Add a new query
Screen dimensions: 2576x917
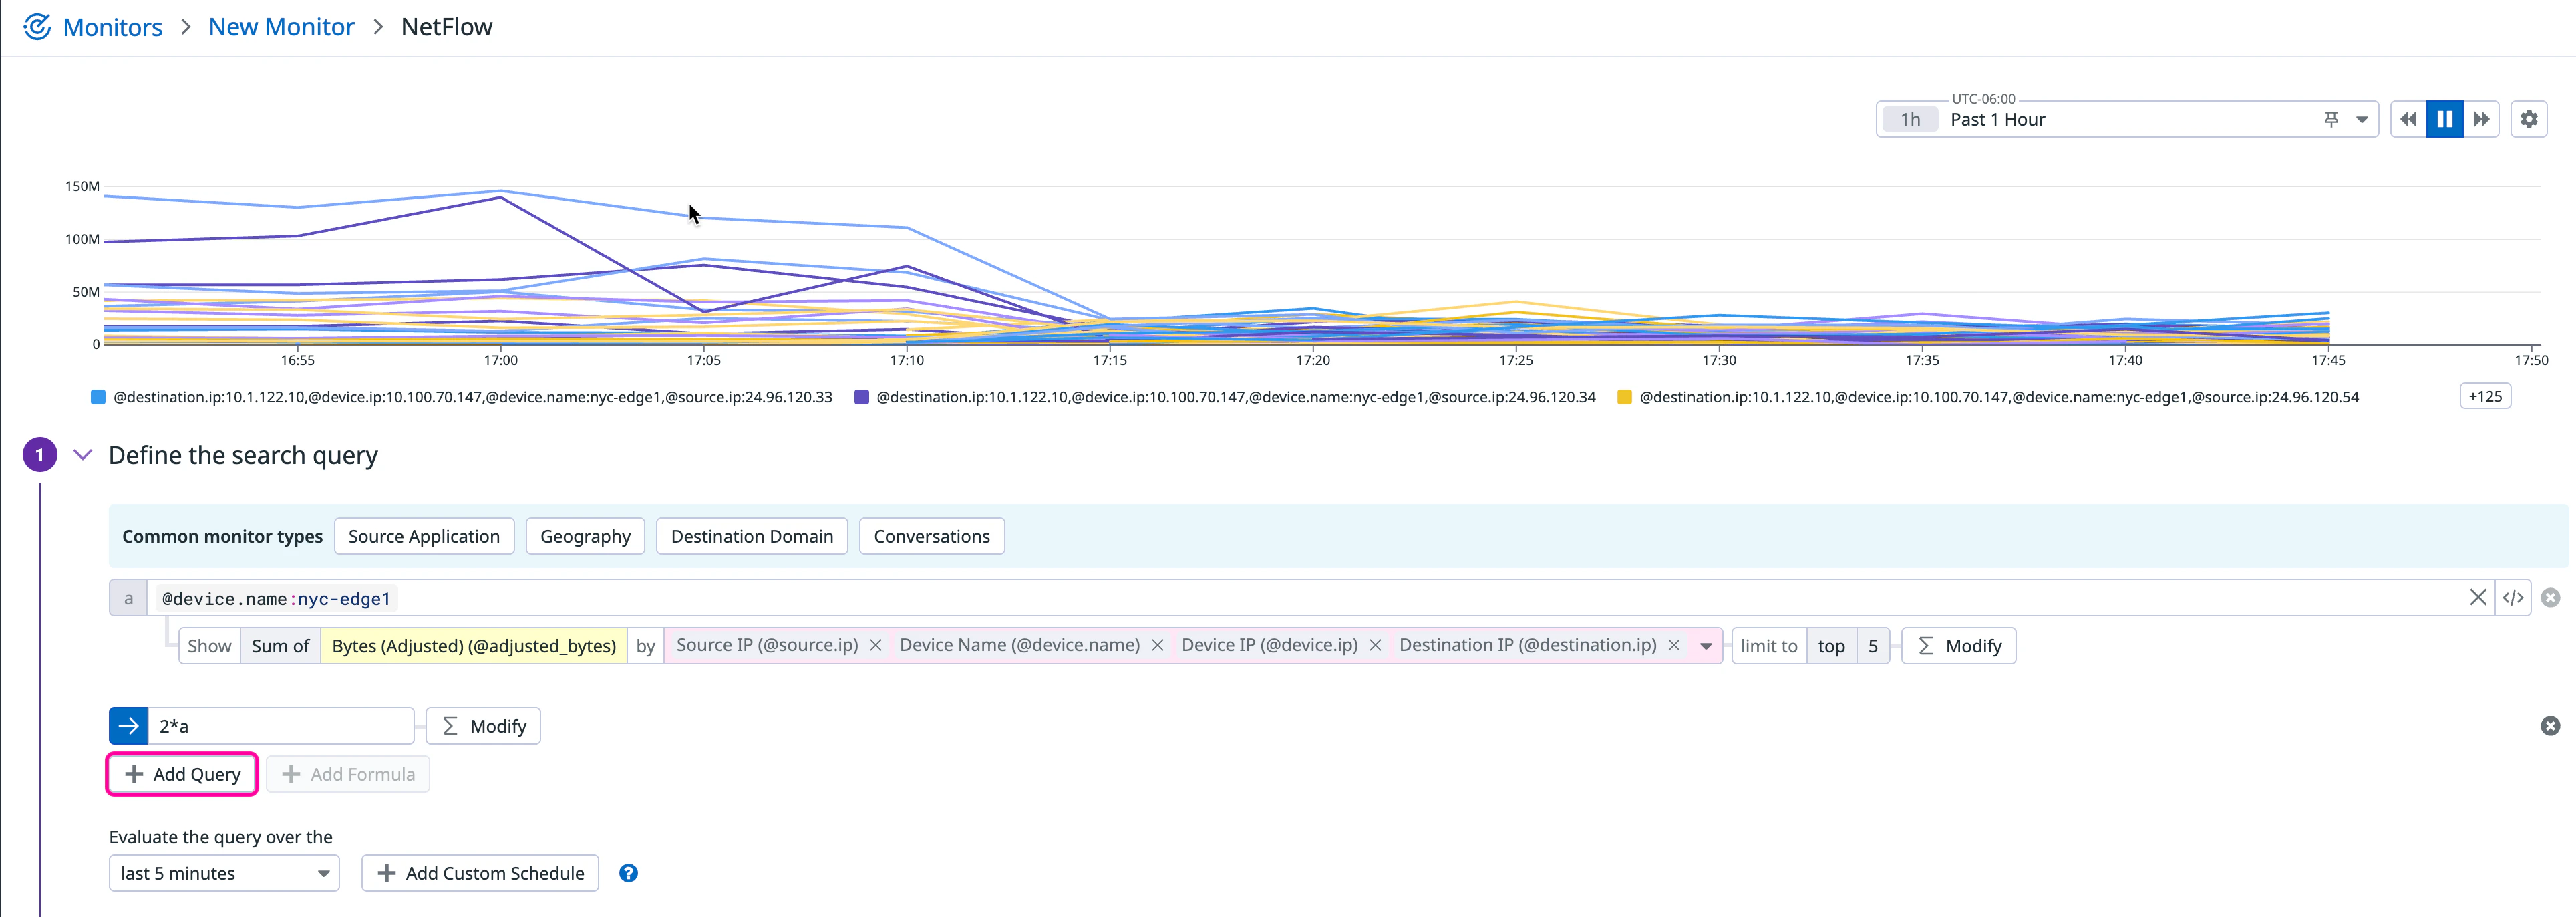click(182, 774)
